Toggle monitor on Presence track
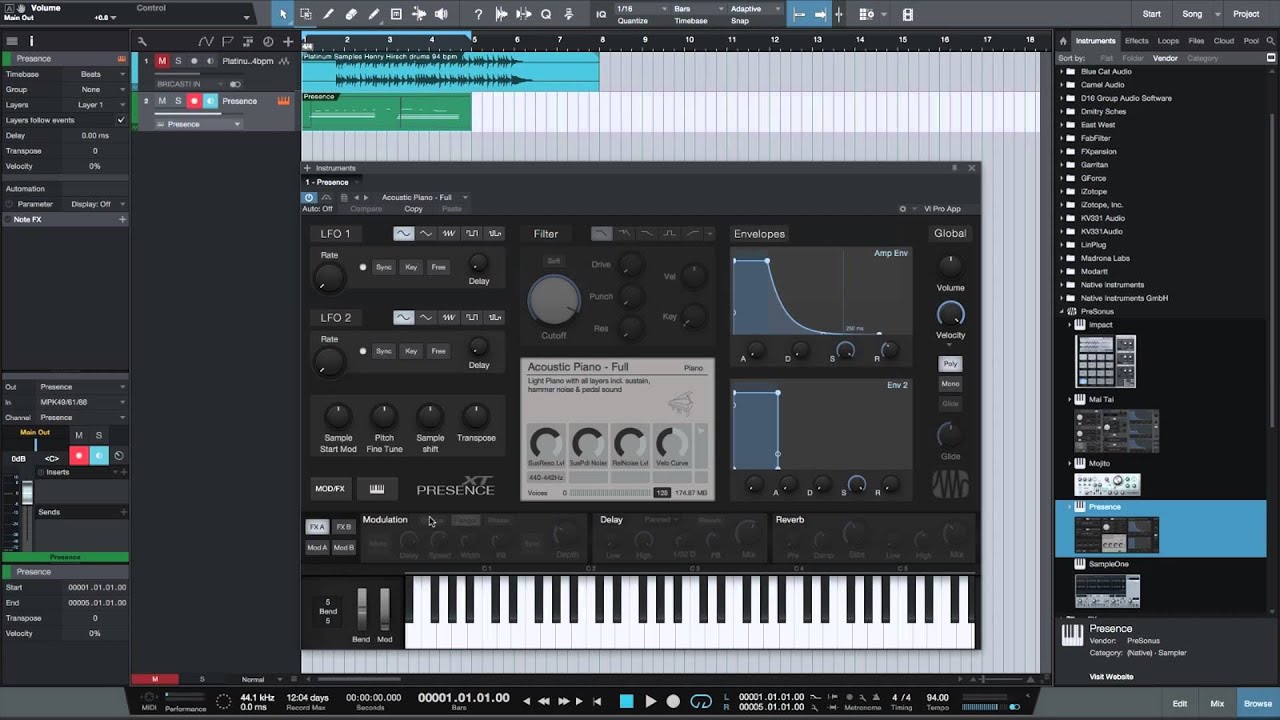 coord(210,101)
